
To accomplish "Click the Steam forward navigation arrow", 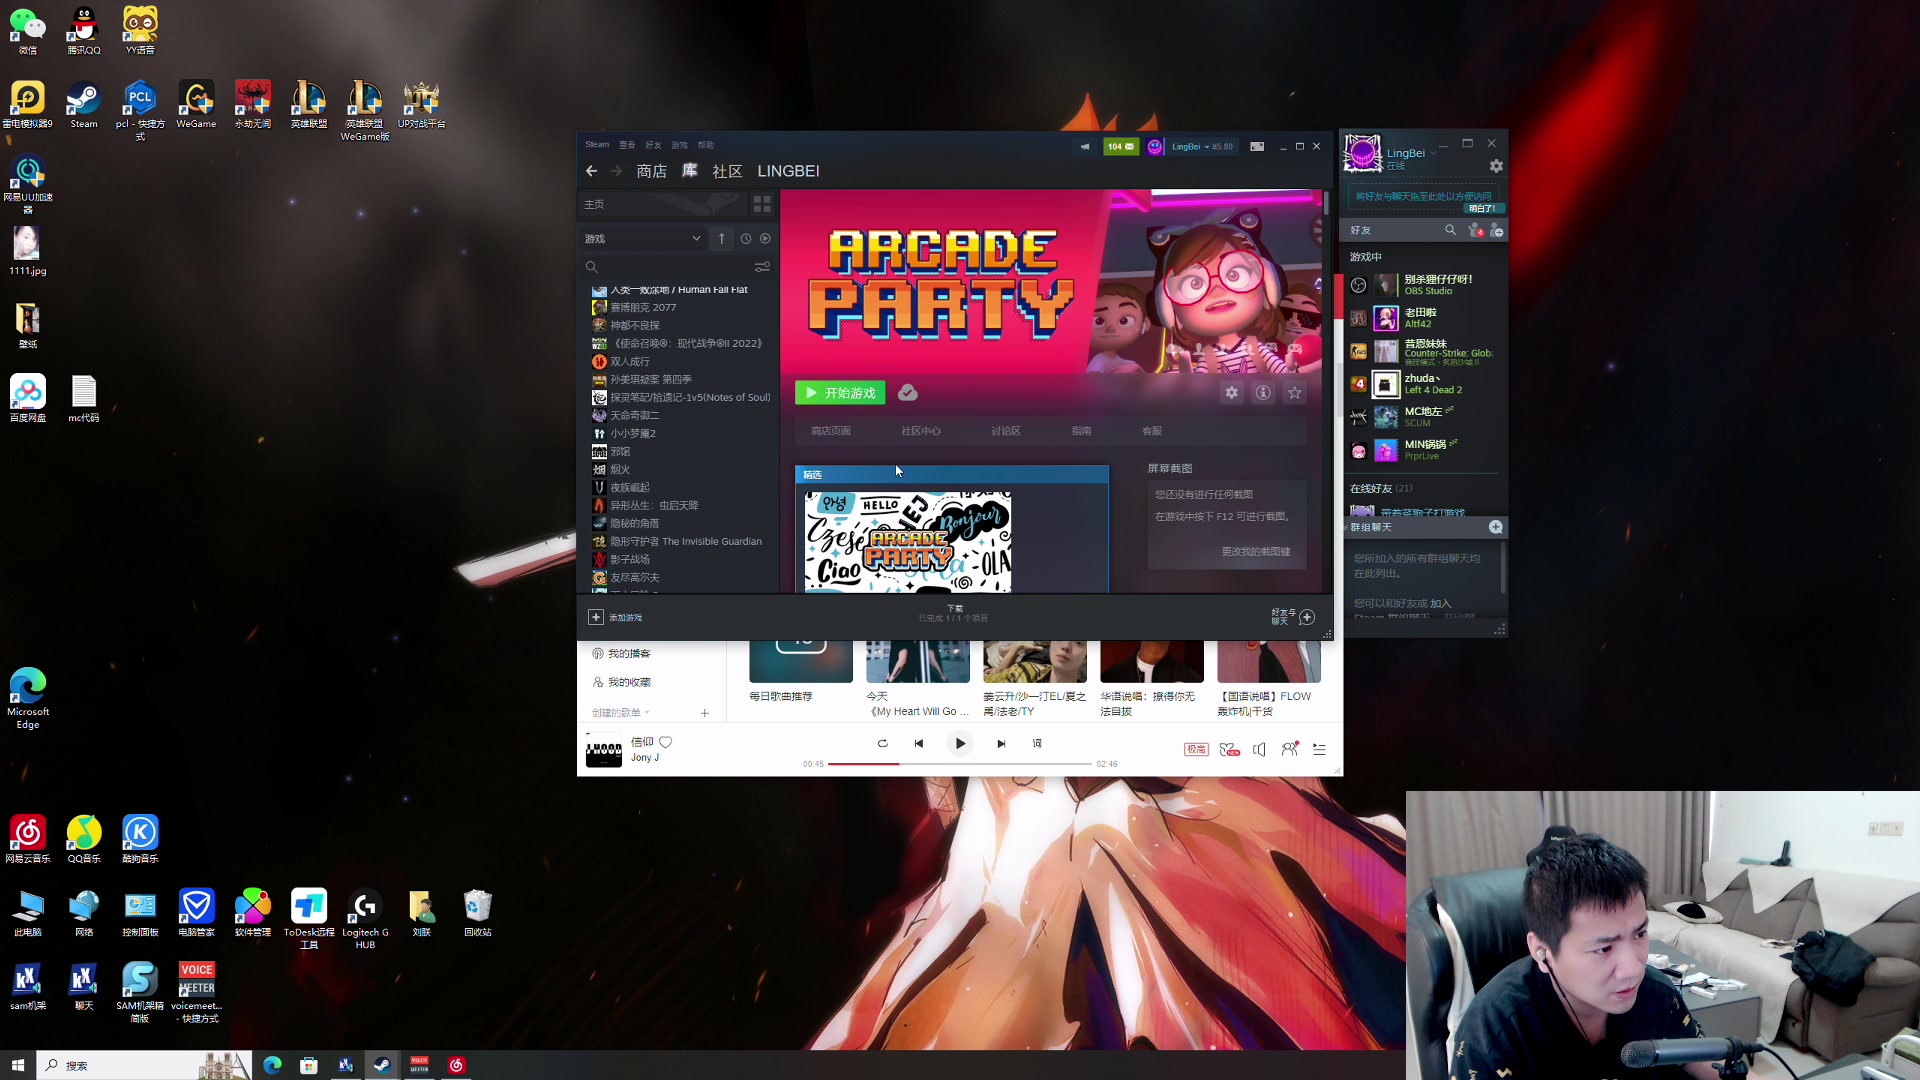I will (616, 171).
